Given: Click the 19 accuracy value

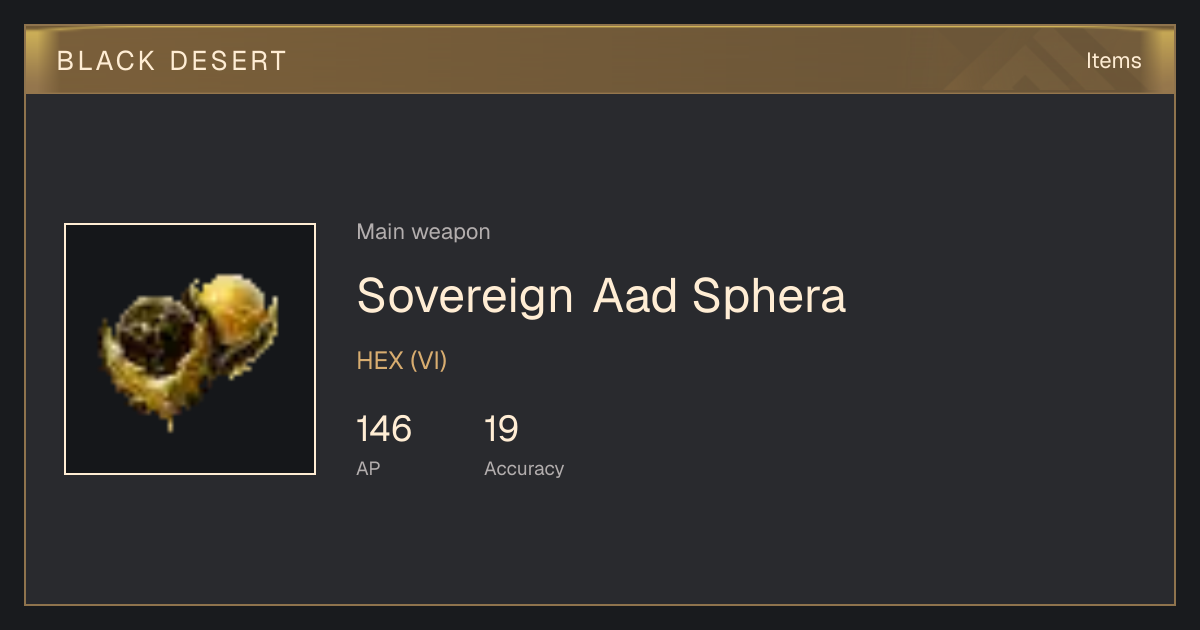Looking at the screenshot, I should coord(501,429).
